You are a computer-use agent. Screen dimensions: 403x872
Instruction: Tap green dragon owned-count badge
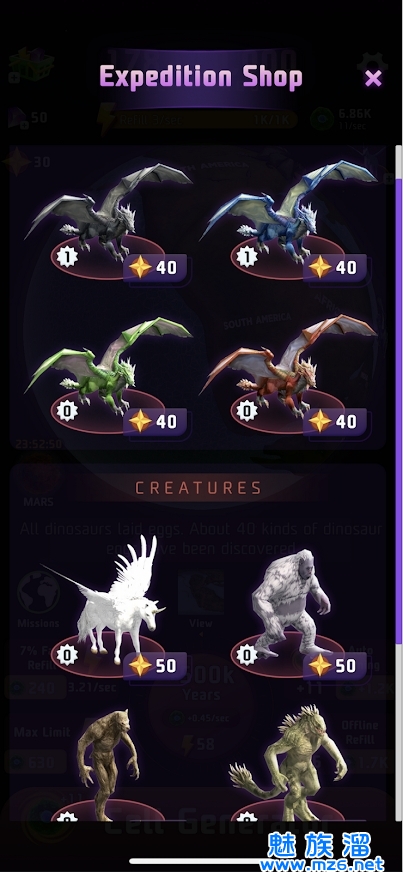pos(67,411)
